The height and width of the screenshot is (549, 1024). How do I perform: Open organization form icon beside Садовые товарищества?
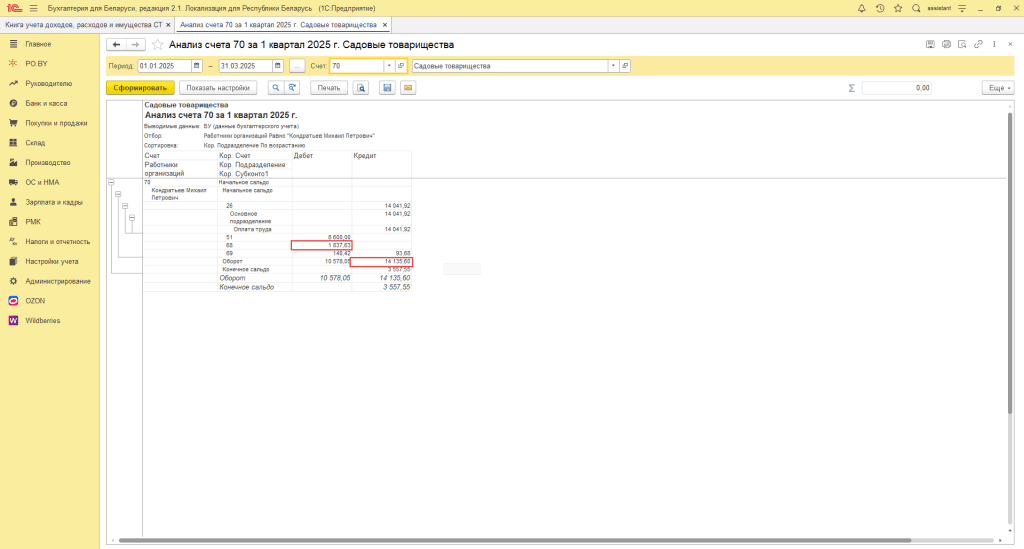click(625, 66)
